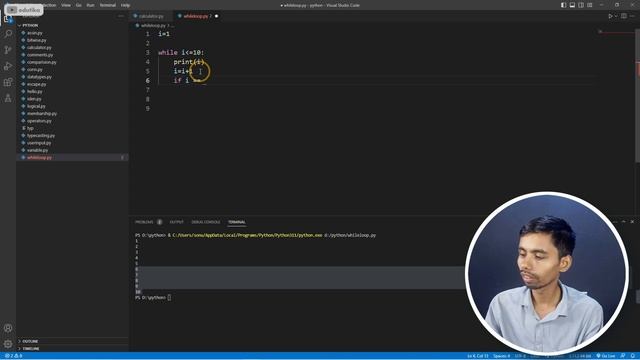The image size is (640, 360).
Task: Select whileloop.py in explorer
Action: coord(73,158)
